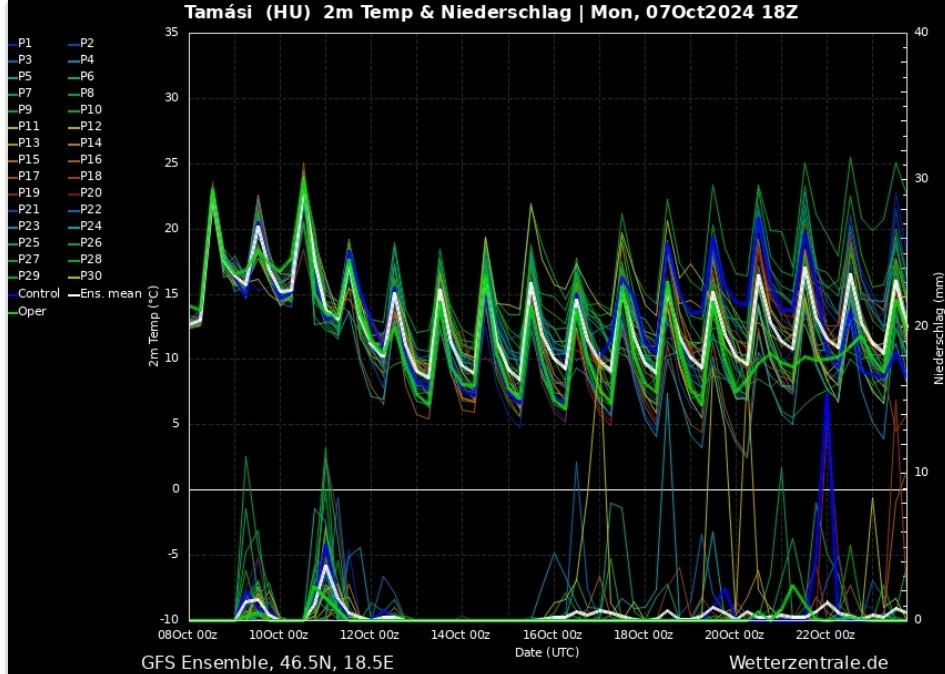Viewport: 945px width, 674px height.
Task: Select the P17 legend entry
Action: pyautogui.click(x=29, y=176)
